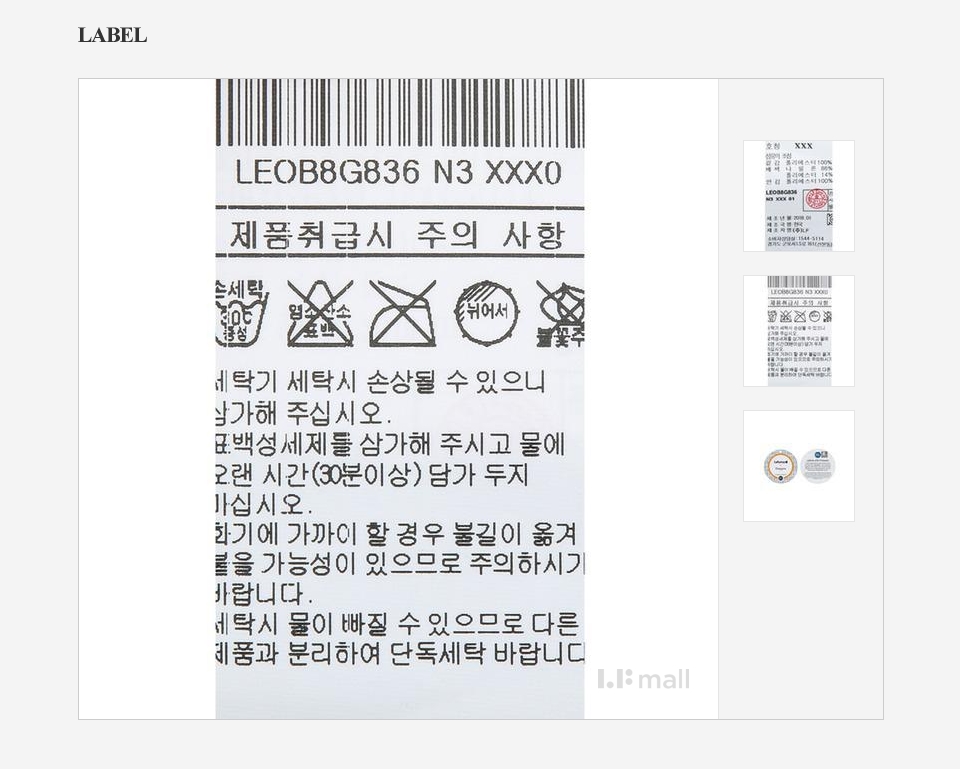Select the fiber composition label thumbnail
Viewport: 960px width, 769px height.
(x=798, y=196)
